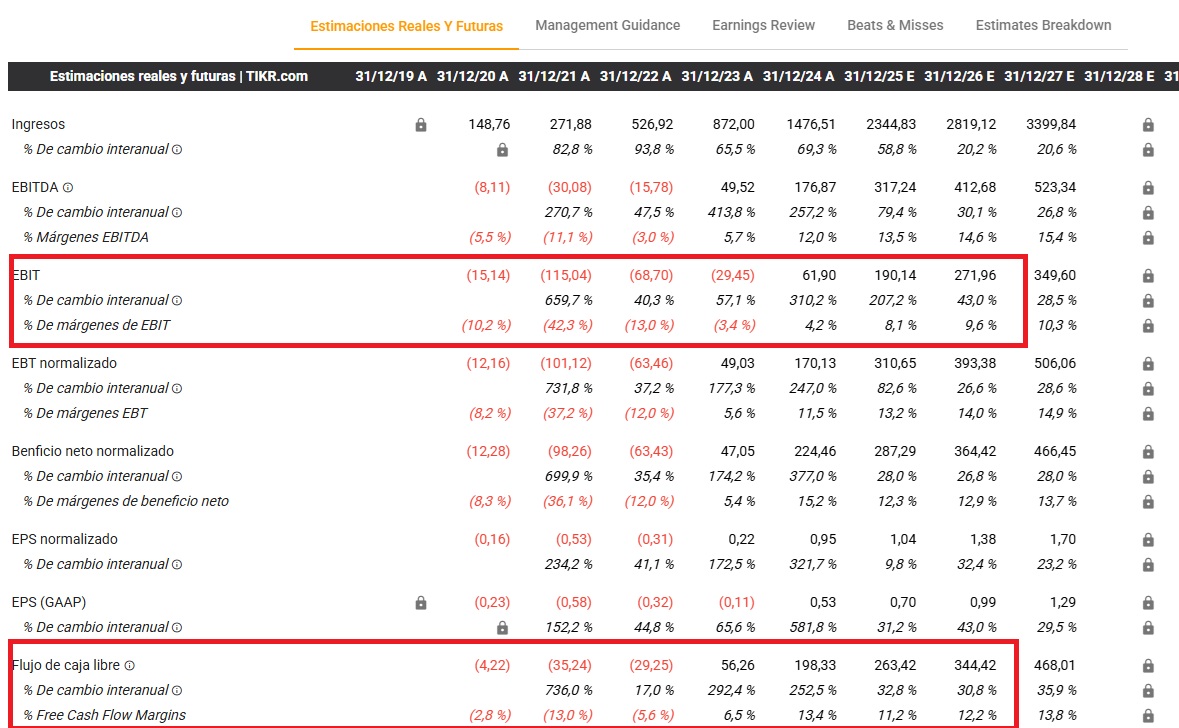Click the lock icon in the Flujo de caja libre row under 31/12/28

click(x=1148, y=666)
